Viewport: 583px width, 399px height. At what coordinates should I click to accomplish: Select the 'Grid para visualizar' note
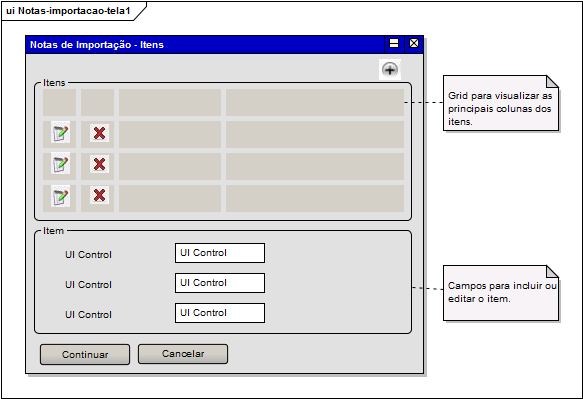click(501, 103)
